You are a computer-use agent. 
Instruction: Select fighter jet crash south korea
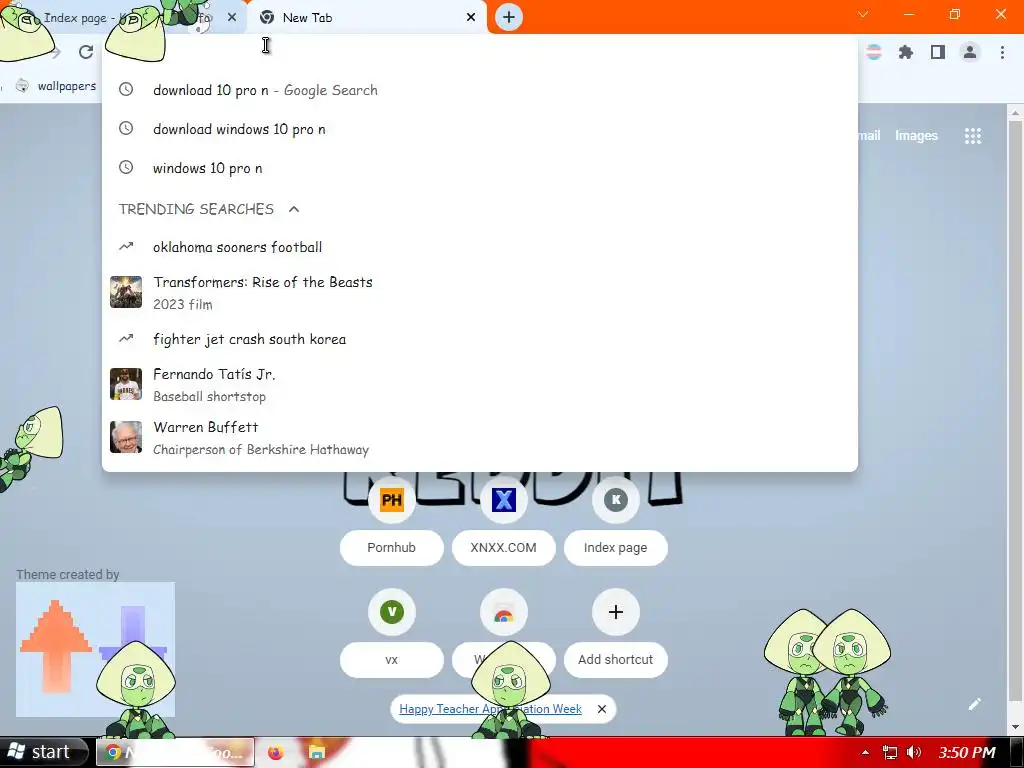(480, 339)
